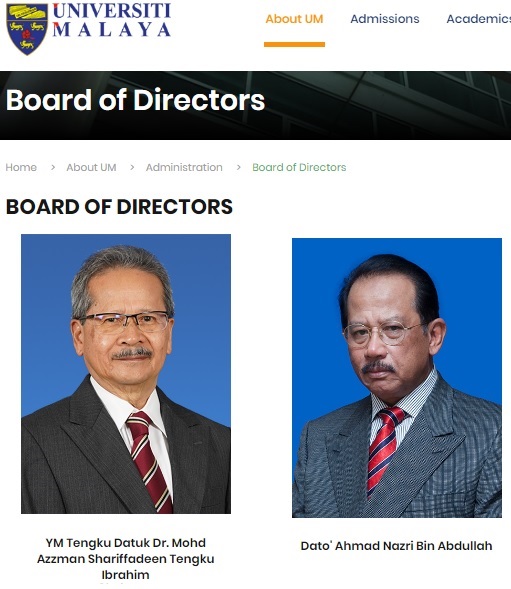Click Board of Directors breadcrumb link

pos(299,167)
